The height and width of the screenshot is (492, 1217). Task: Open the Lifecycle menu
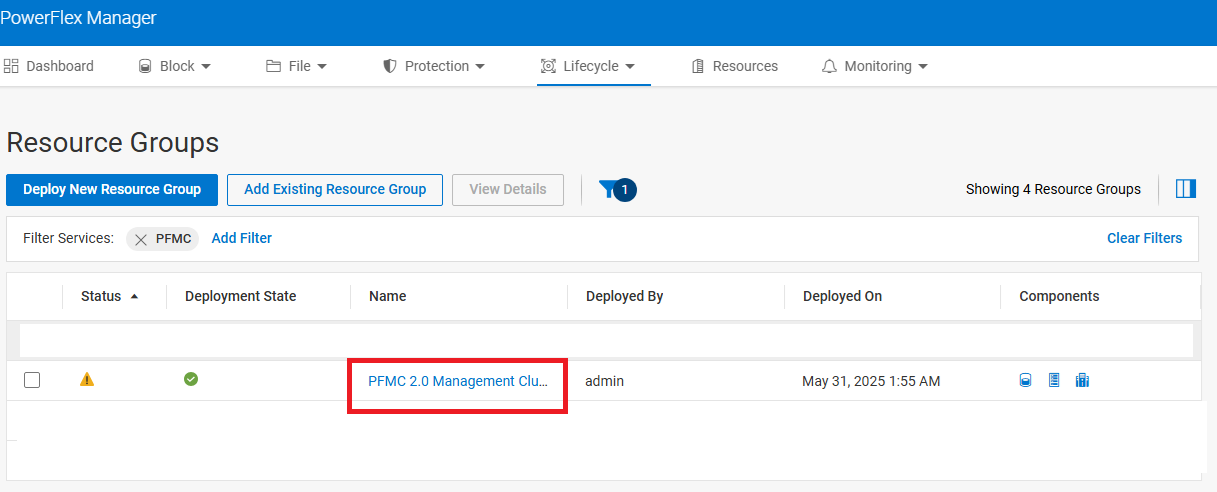pos(589,66)
